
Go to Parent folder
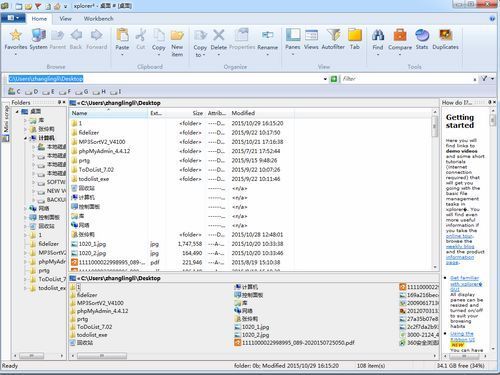pyautogui.click(x=57, y=40)
